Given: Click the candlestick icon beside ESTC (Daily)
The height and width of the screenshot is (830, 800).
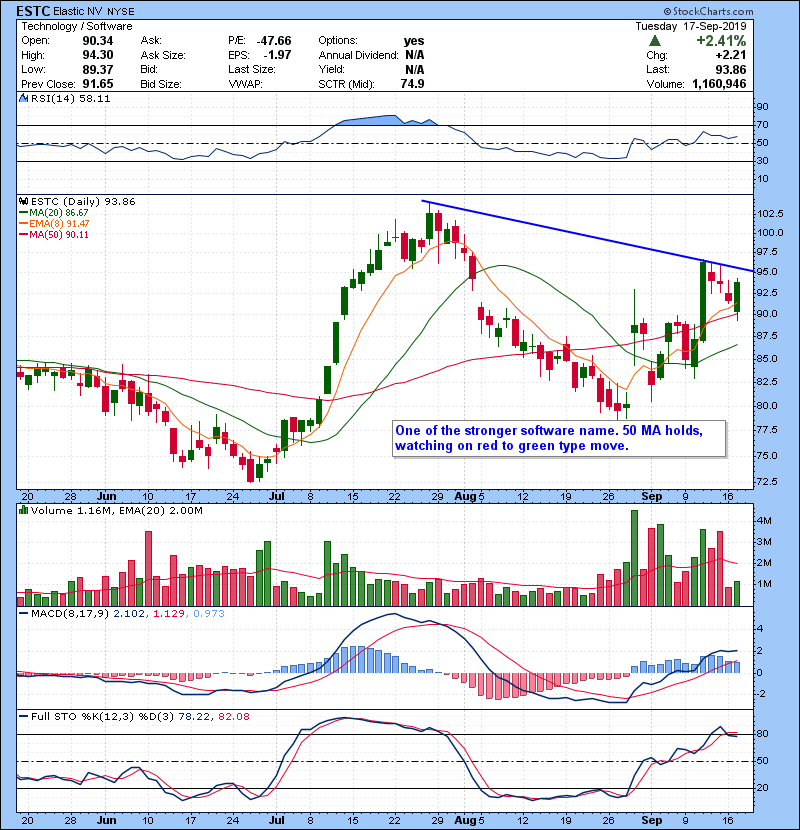Looking at the screenshot, I should (24, 202).
